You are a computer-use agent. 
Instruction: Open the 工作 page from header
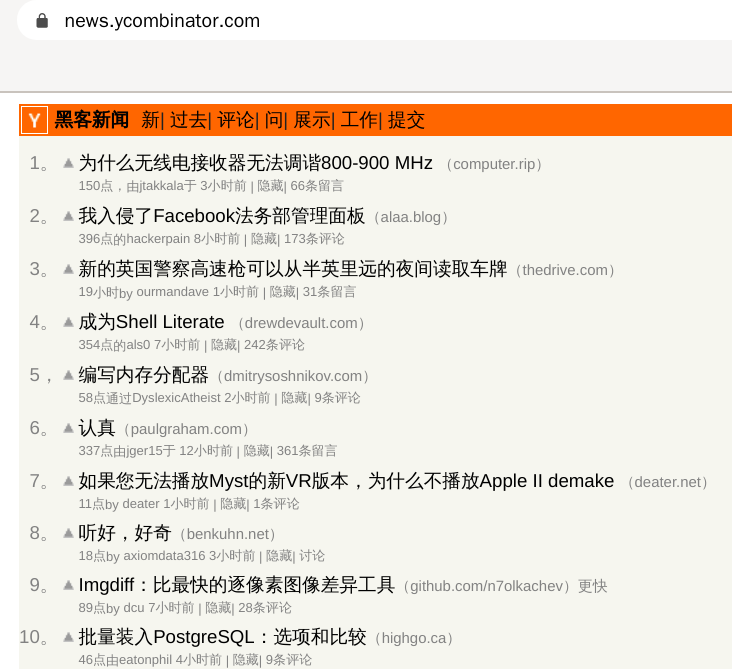[x=358, y=120]
